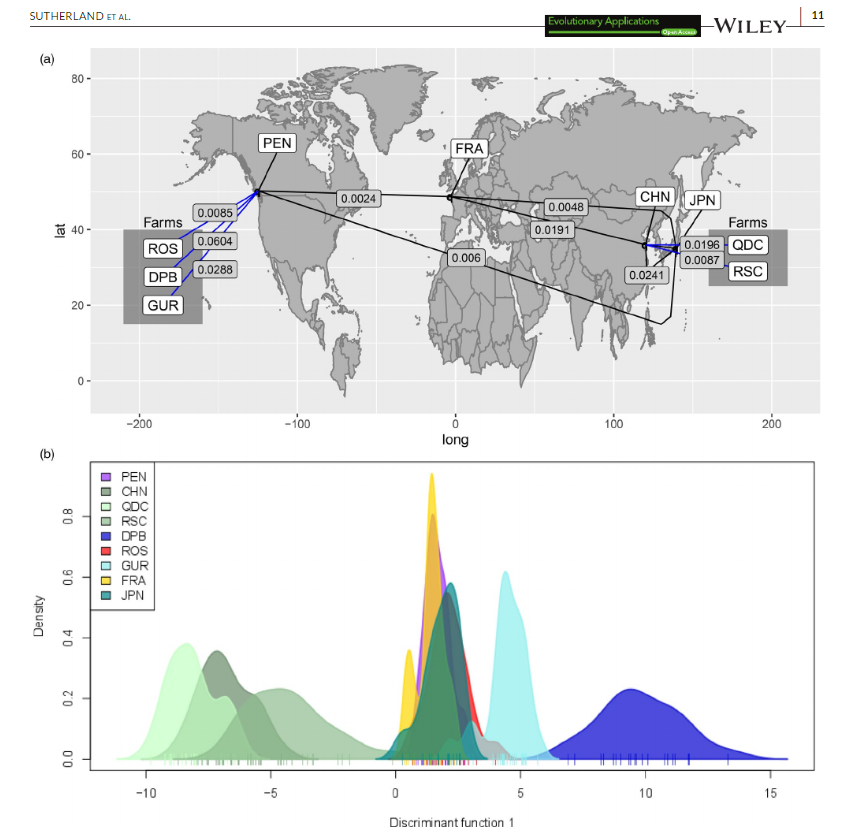
Task: Select the QDC farm label
Action: 747,245
